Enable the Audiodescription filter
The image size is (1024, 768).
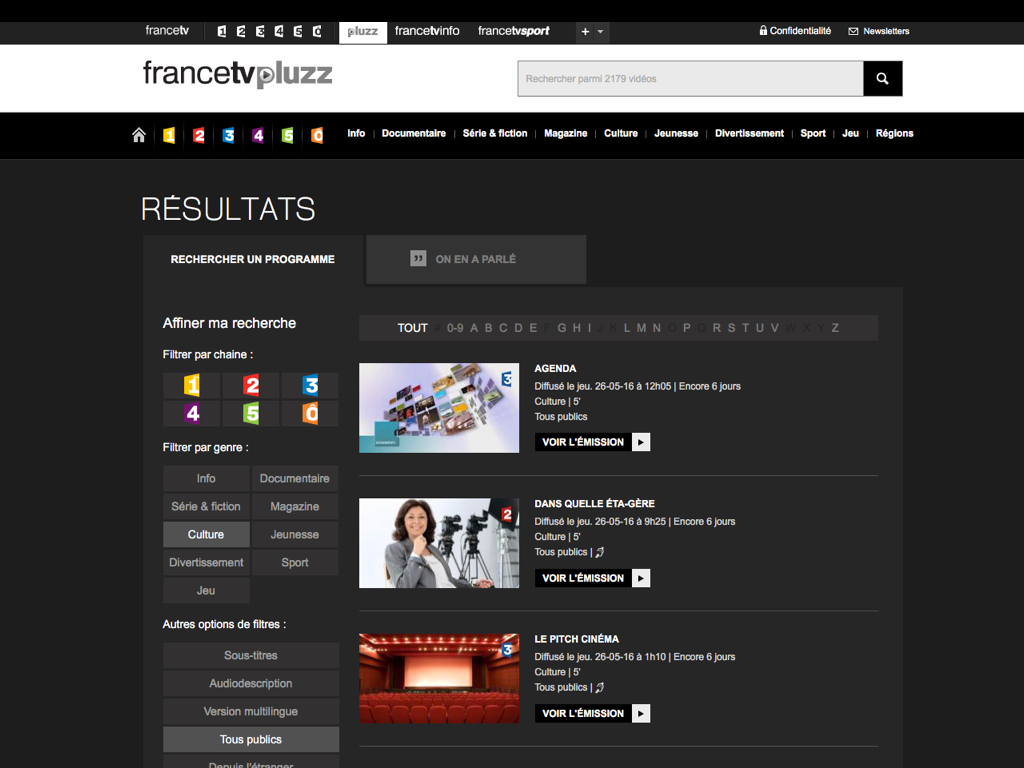(x=251, y=684)
